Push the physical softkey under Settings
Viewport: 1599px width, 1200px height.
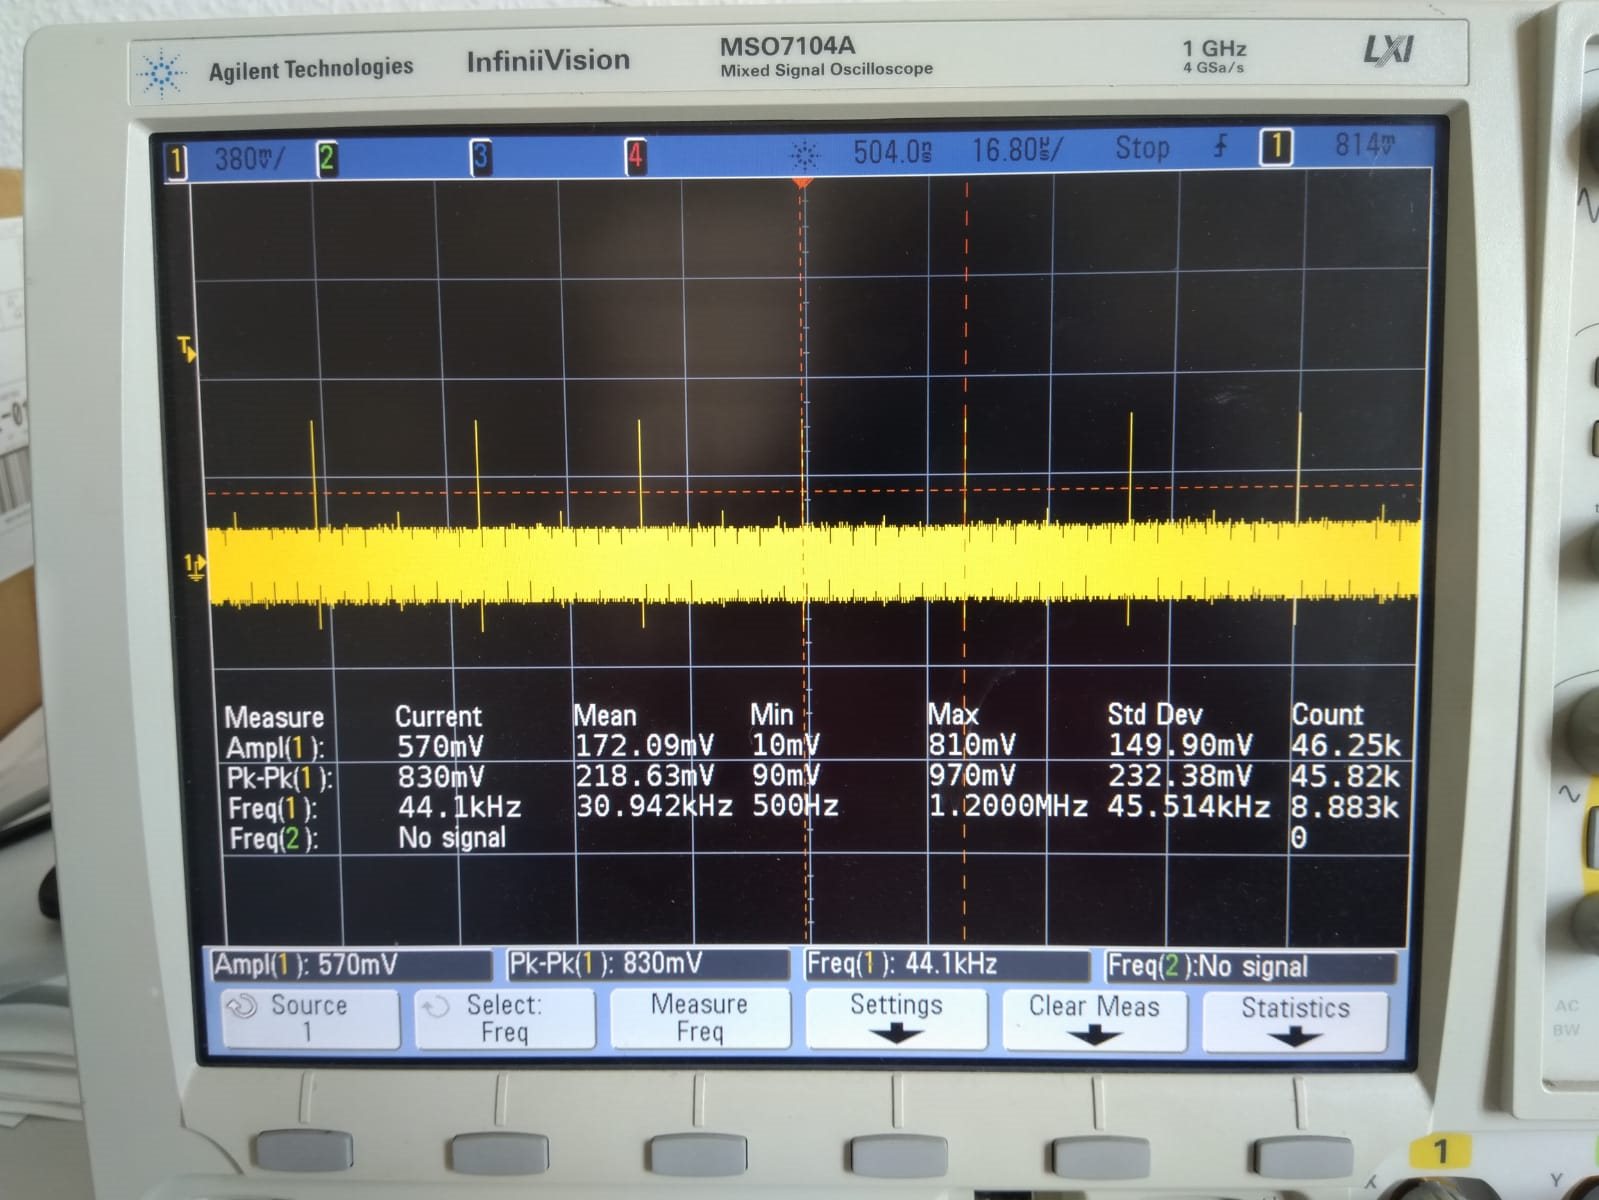coord(899,1157)
